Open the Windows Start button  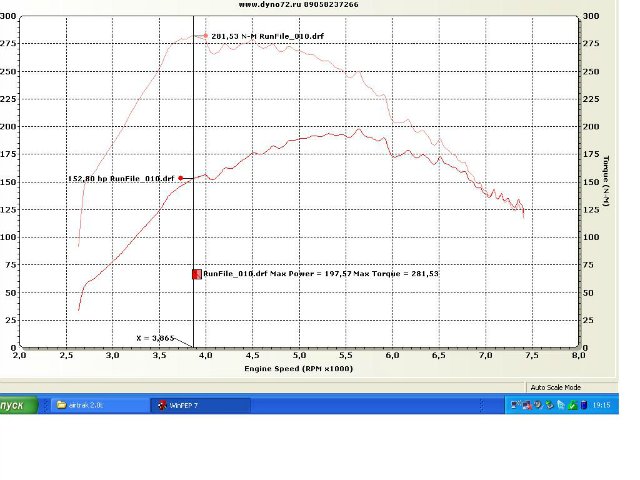click(x=17, y=405)
